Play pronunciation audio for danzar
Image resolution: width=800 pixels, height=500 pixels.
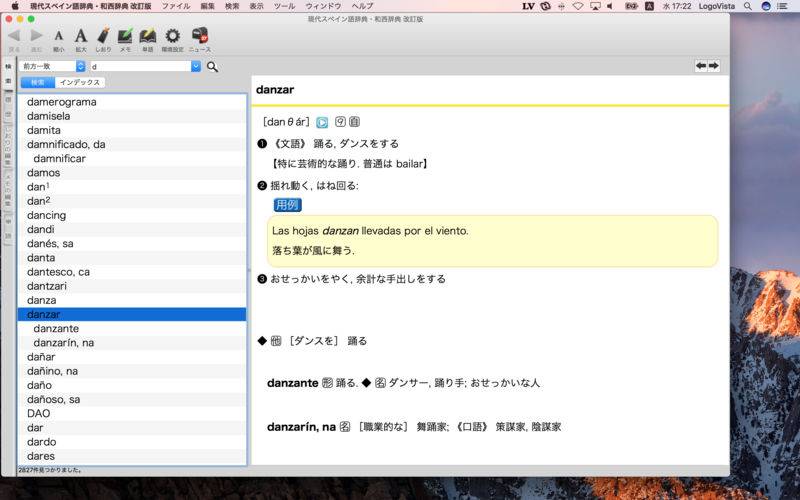pyautogui.click(x=322, y=122)
